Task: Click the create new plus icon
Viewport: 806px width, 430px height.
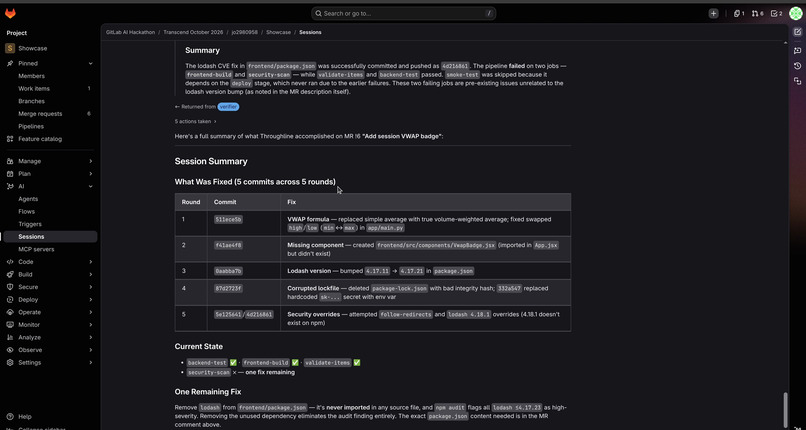Action: click(x=713, y=14)
